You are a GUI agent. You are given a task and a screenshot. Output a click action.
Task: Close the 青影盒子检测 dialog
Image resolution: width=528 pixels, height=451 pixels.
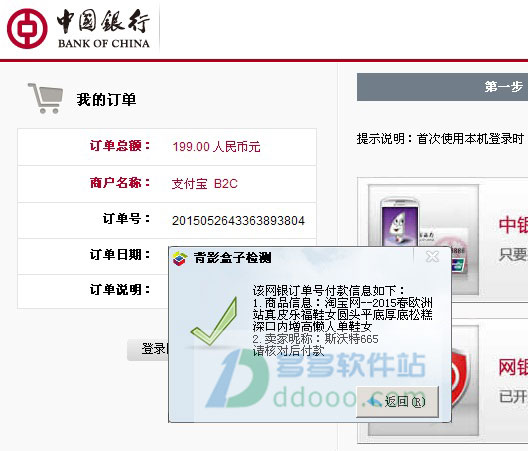432,256
